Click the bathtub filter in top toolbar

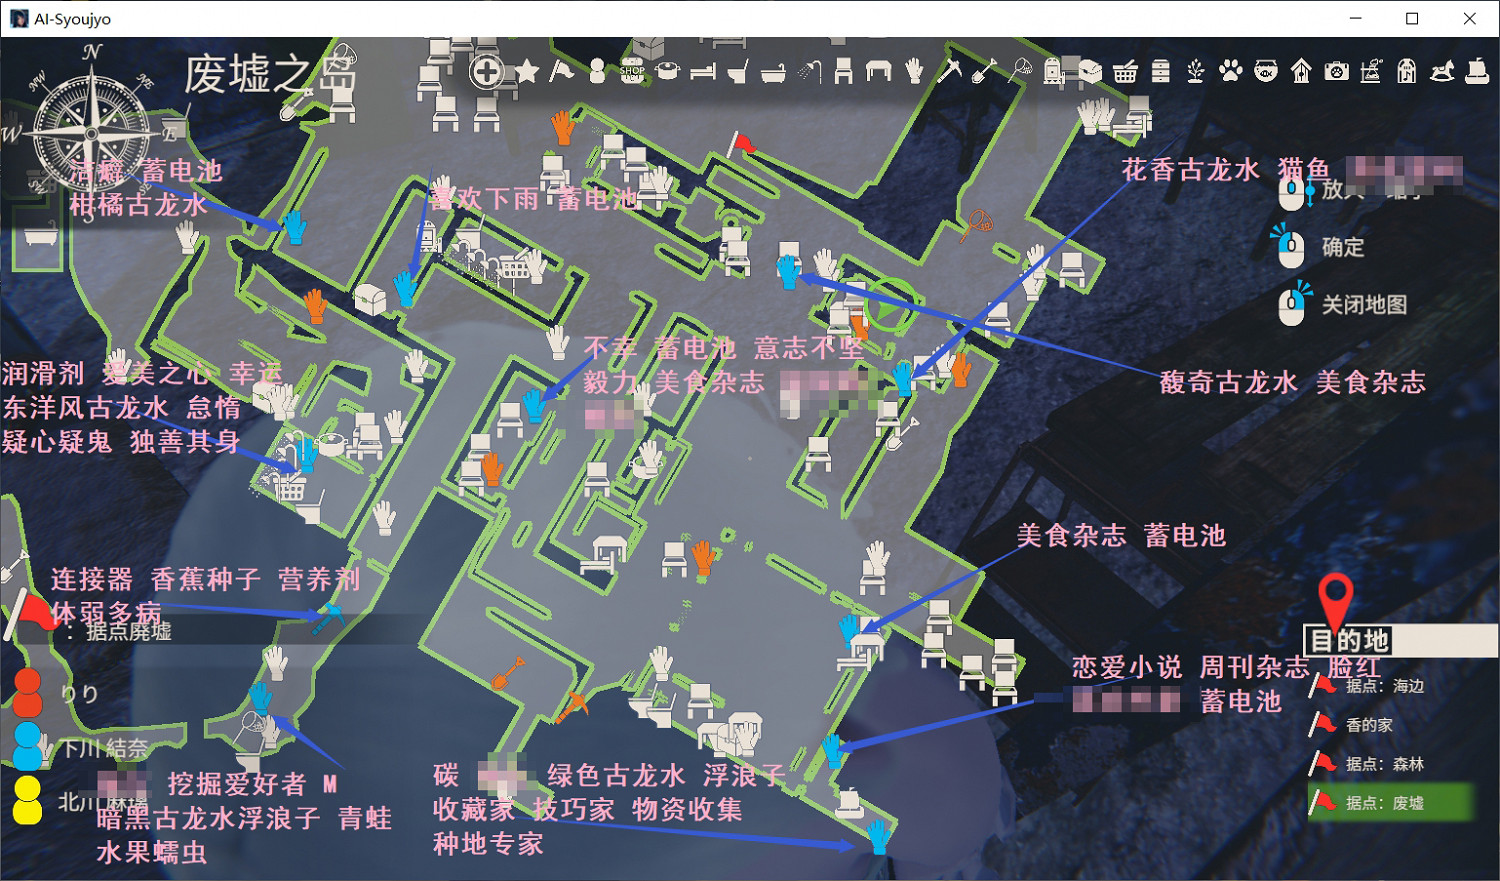pyautogui.click(x=773, y=72)
